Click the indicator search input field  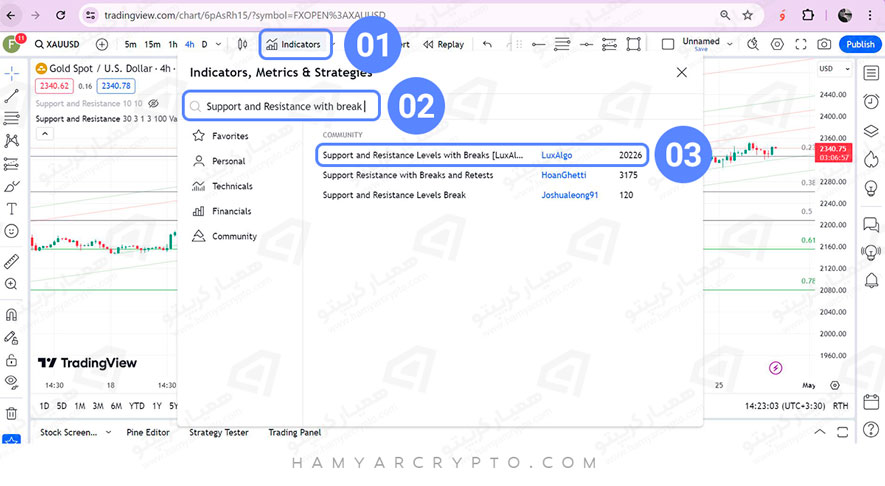281,106
